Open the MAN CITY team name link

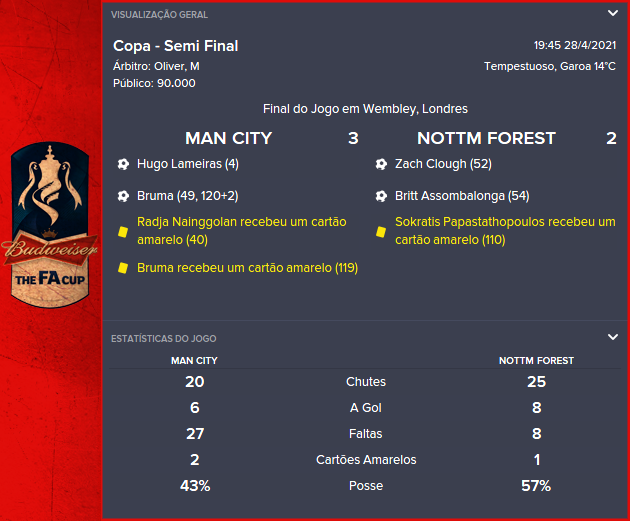tap(228, 138)
